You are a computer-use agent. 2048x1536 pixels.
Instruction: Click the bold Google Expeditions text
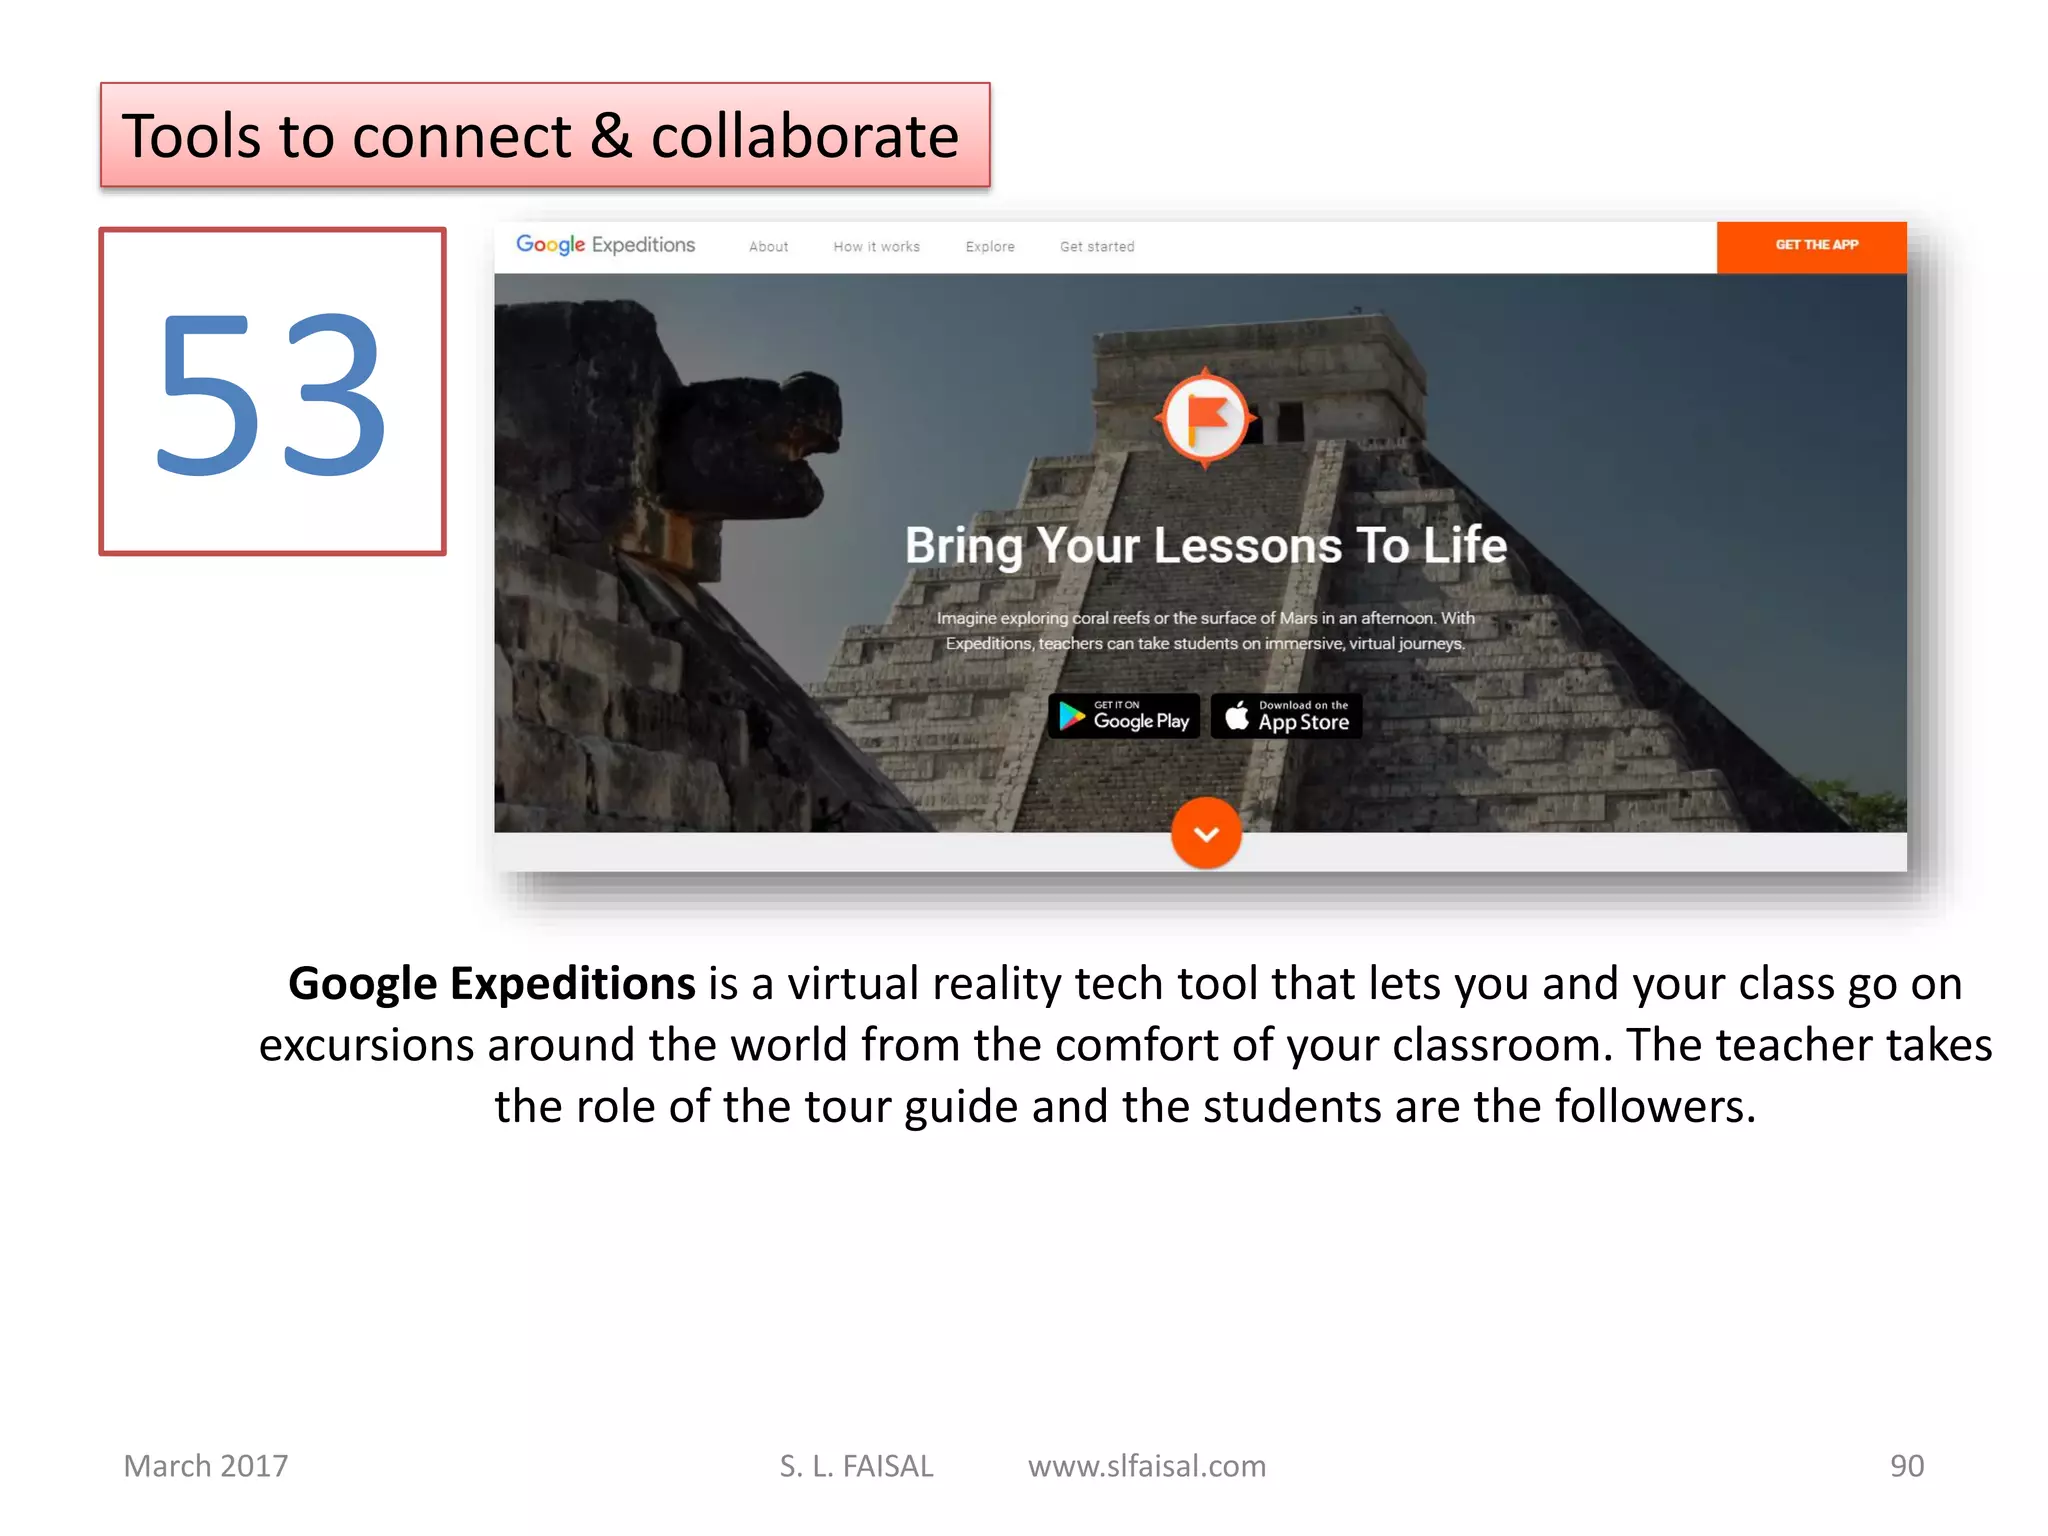click(491, 984)
